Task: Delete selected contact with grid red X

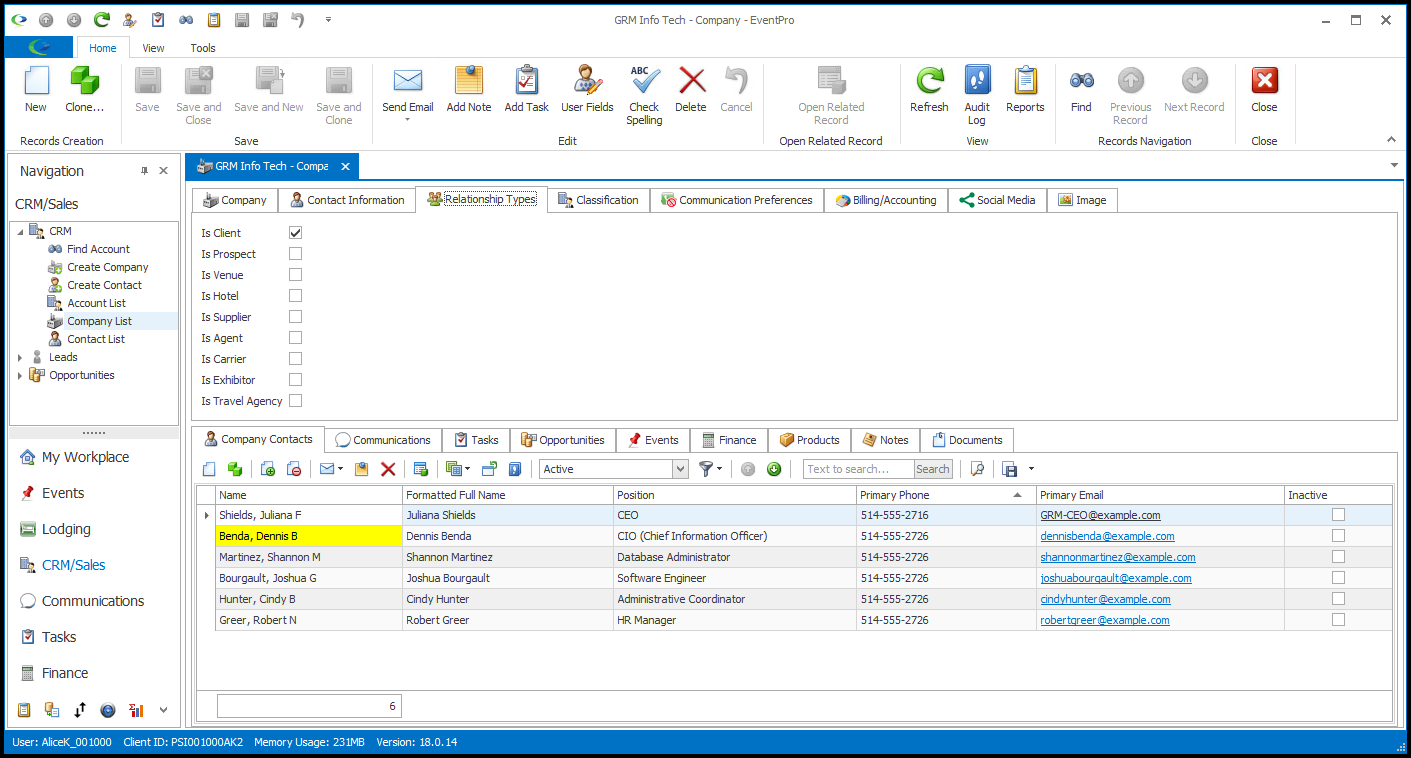Action: tap(388, 469)
